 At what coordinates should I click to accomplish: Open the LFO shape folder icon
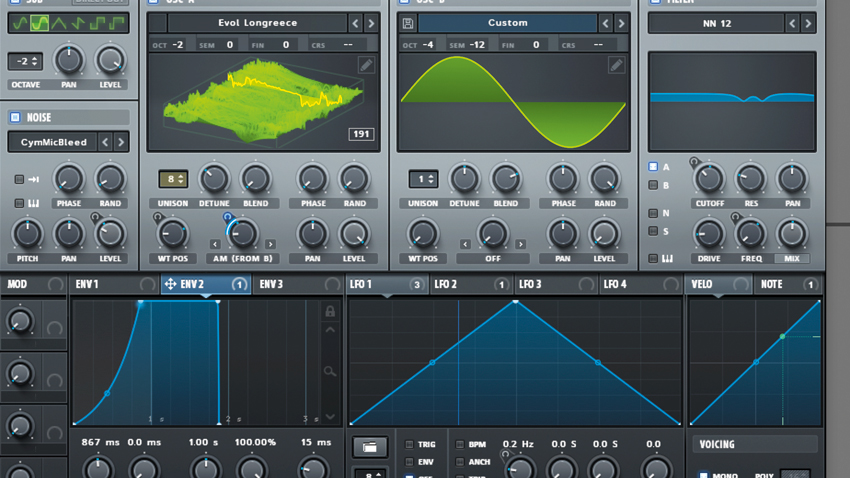370,447
